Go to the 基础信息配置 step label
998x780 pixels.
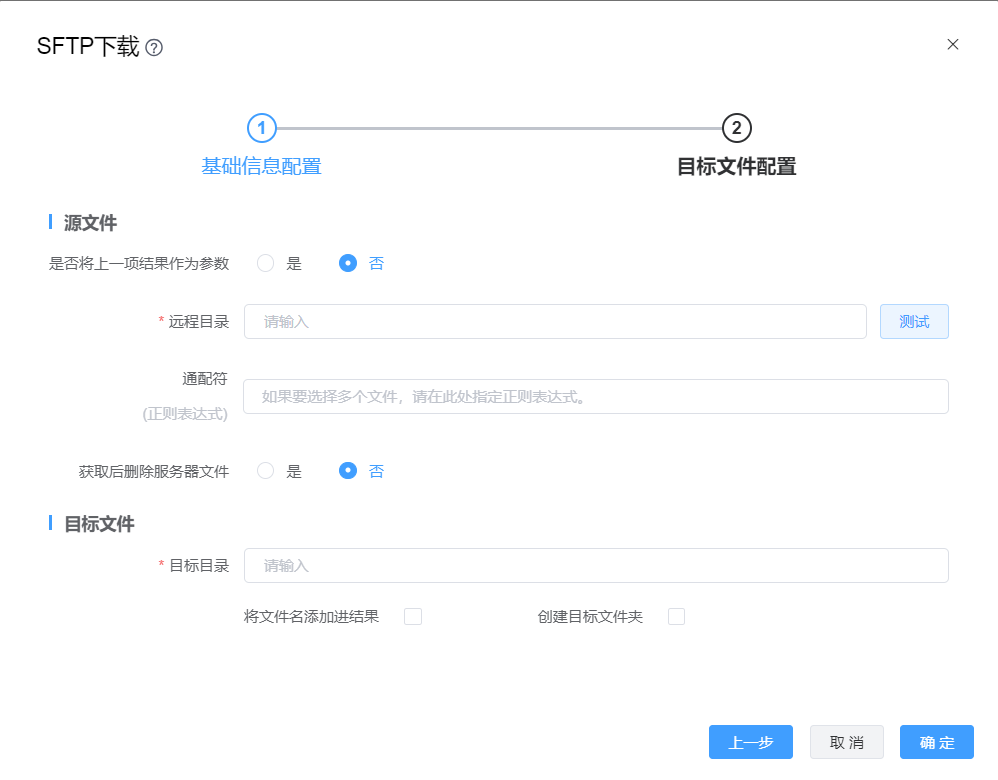261,167
